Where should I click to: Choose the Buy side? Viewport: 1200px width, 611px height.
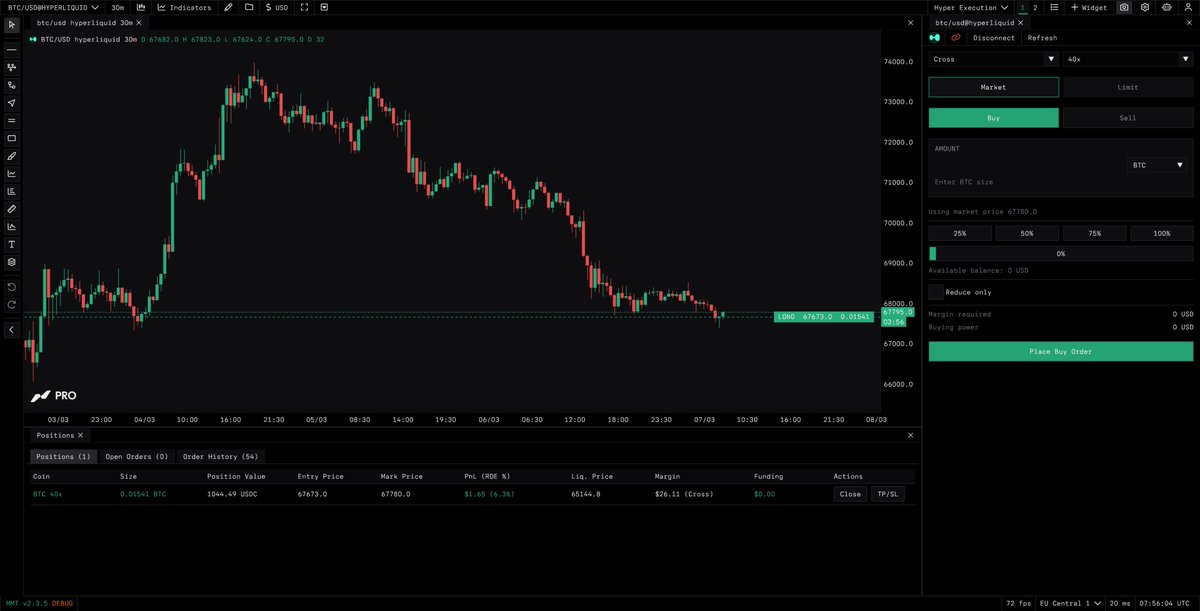993,118
